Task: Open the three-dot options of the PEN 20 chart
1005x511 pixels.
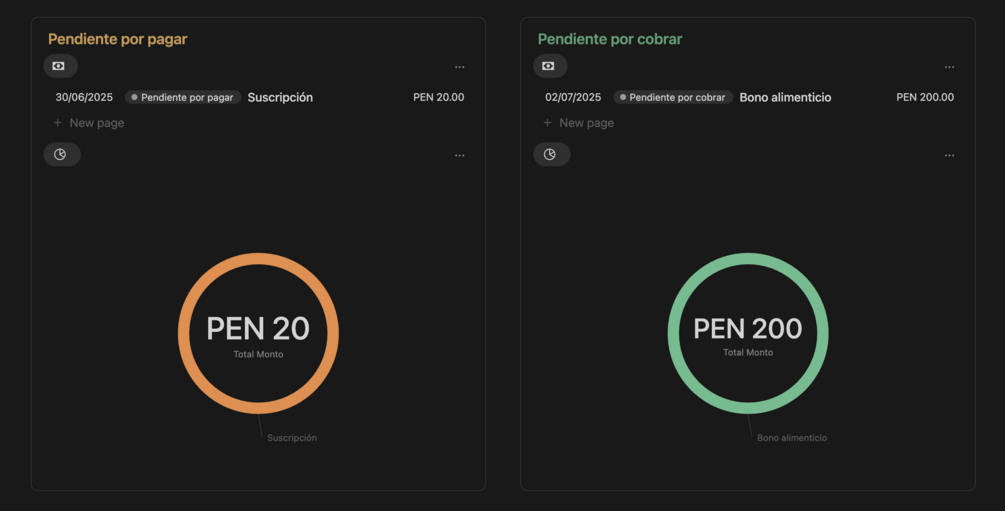Action: [460, 155]
